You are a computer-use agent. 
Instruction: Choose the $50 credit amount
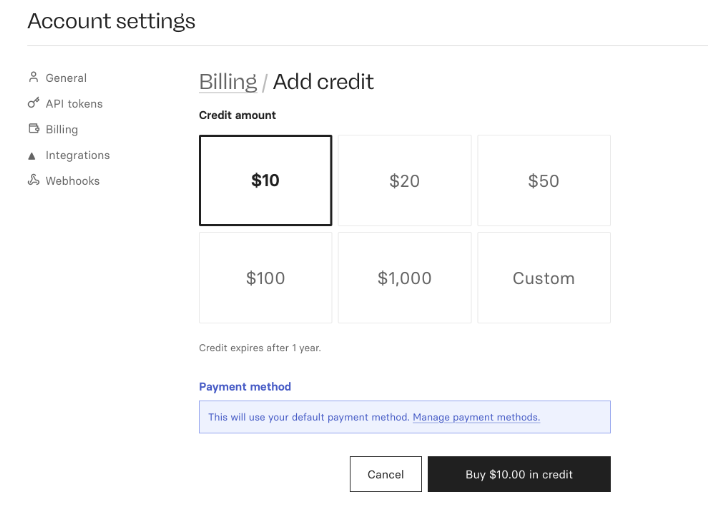pos(543,181)
